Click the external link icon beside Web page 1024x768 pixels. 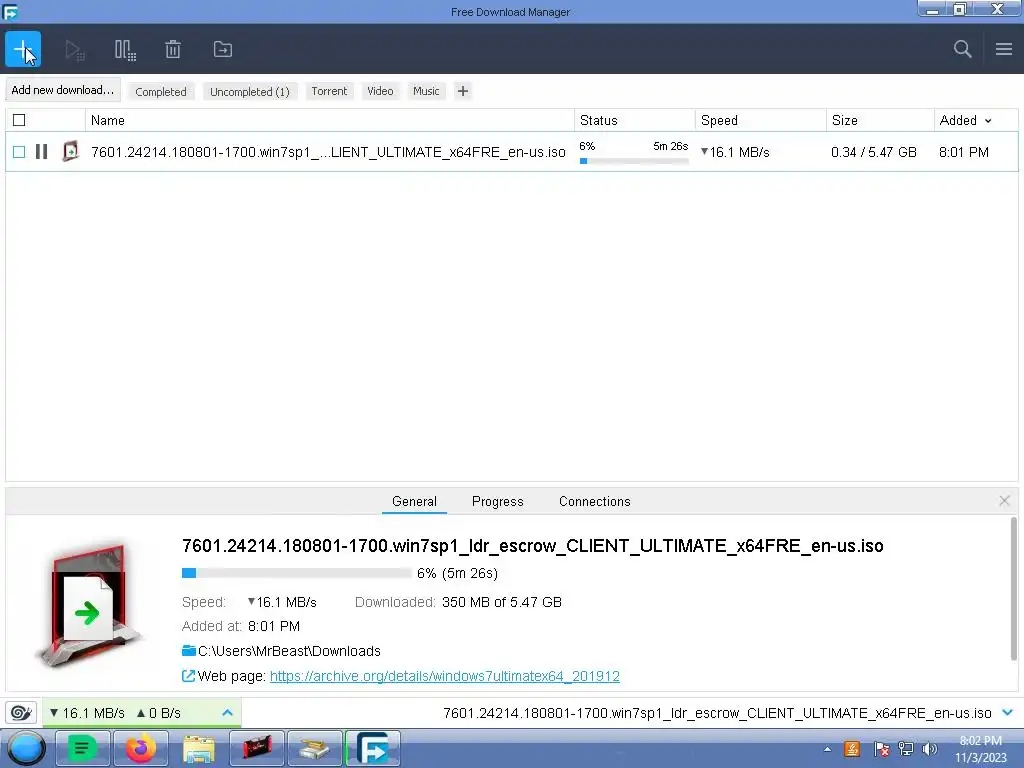[x=188, y=676]
